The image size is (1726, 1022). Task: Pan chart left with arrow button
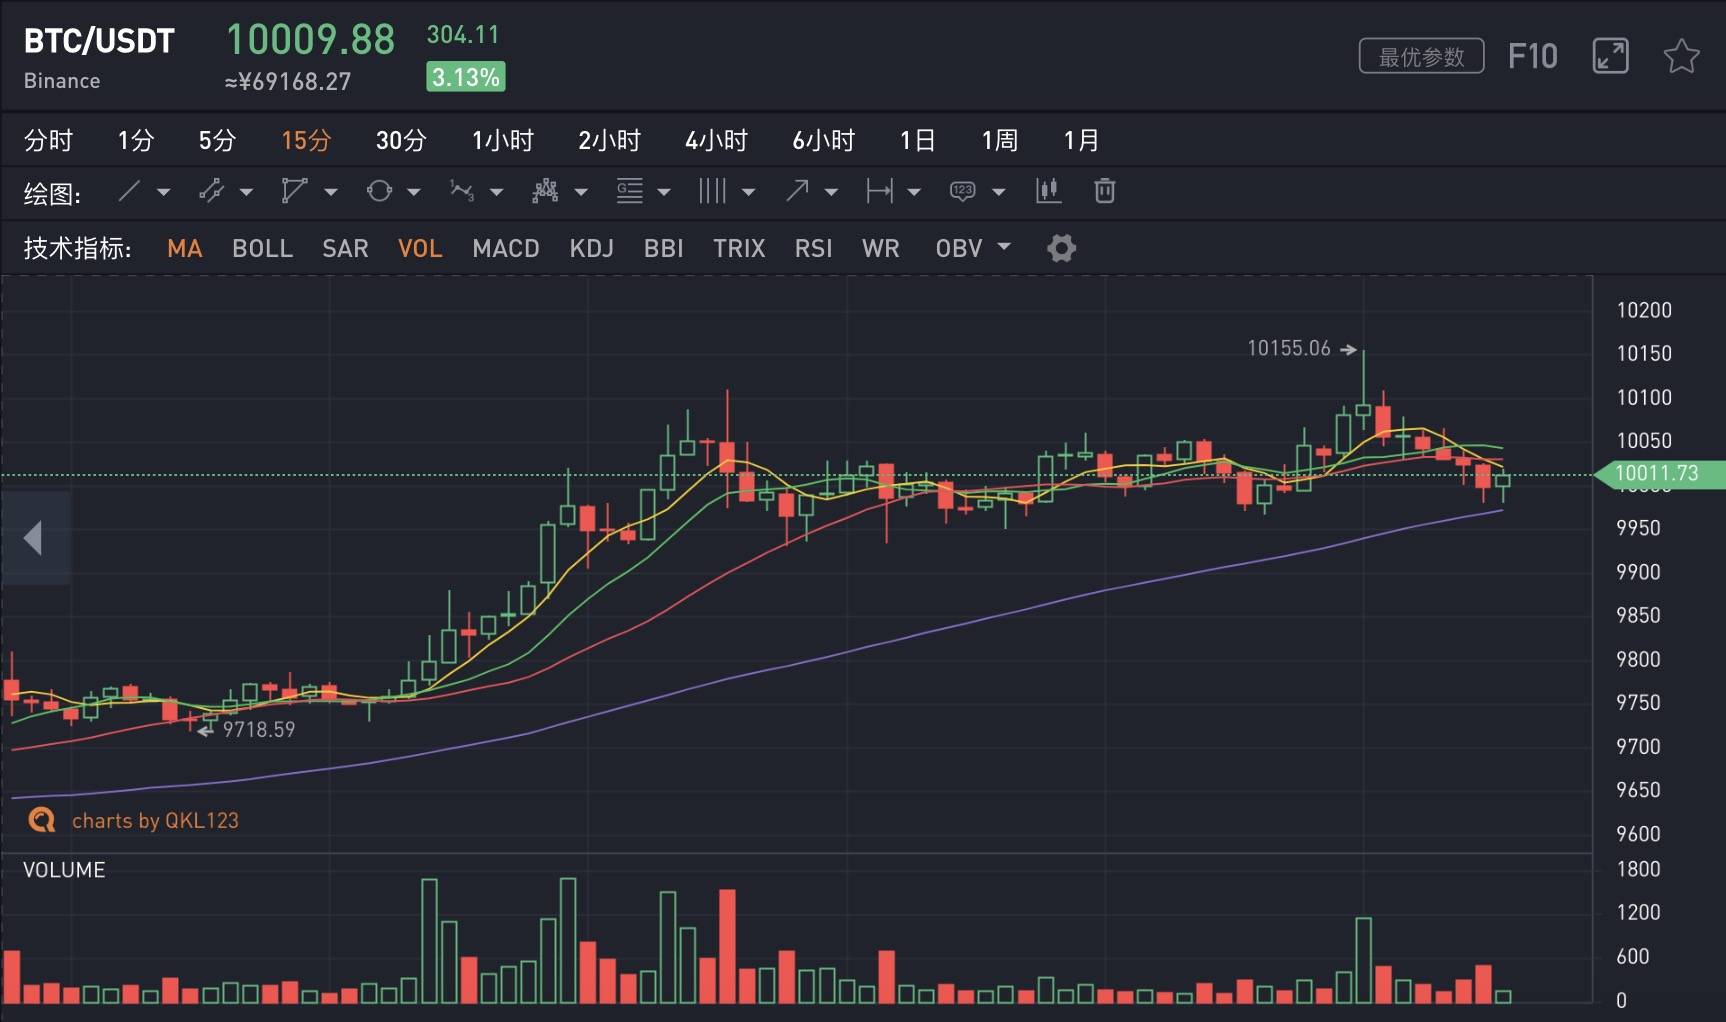pyautogui.click(x=35, y=538)
